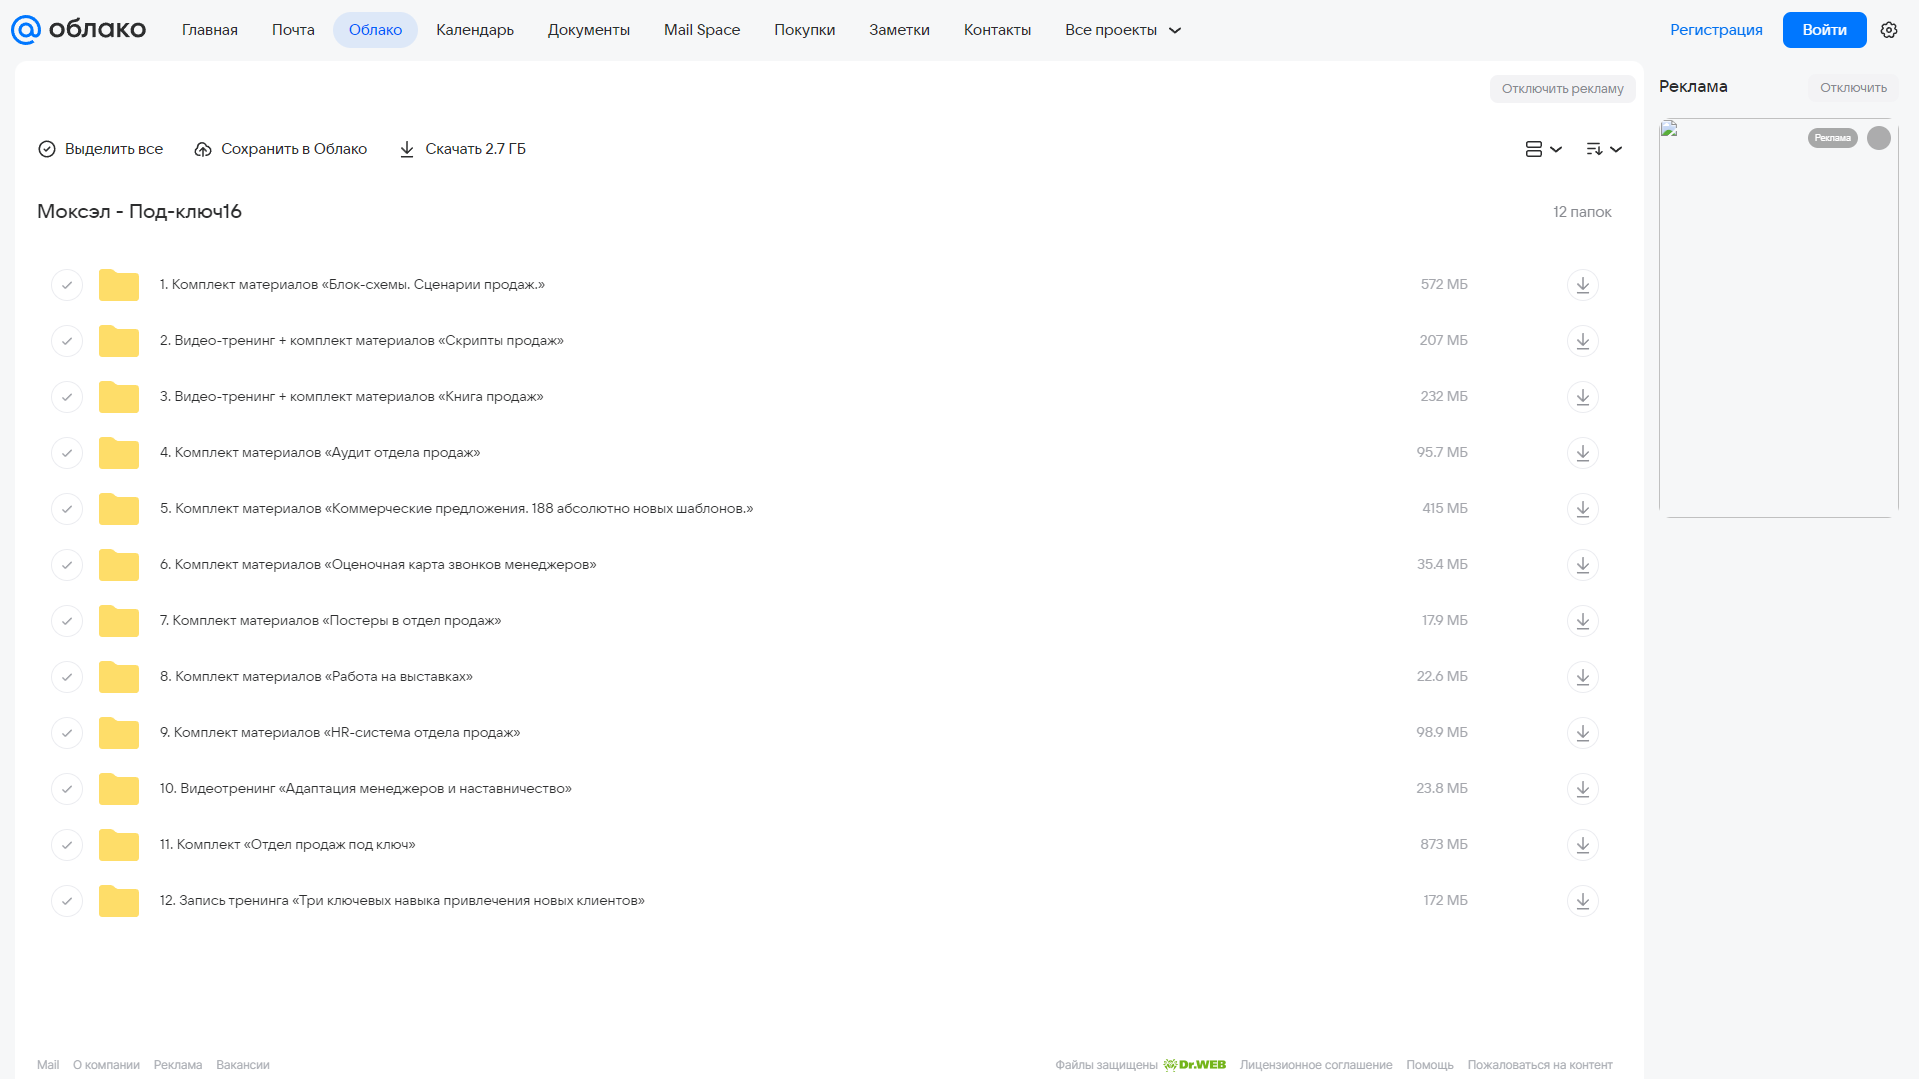Download the folder «Блок-схемы. Сценарии продаж.»
The image size is (1919, 1079).
[1582, 285]
